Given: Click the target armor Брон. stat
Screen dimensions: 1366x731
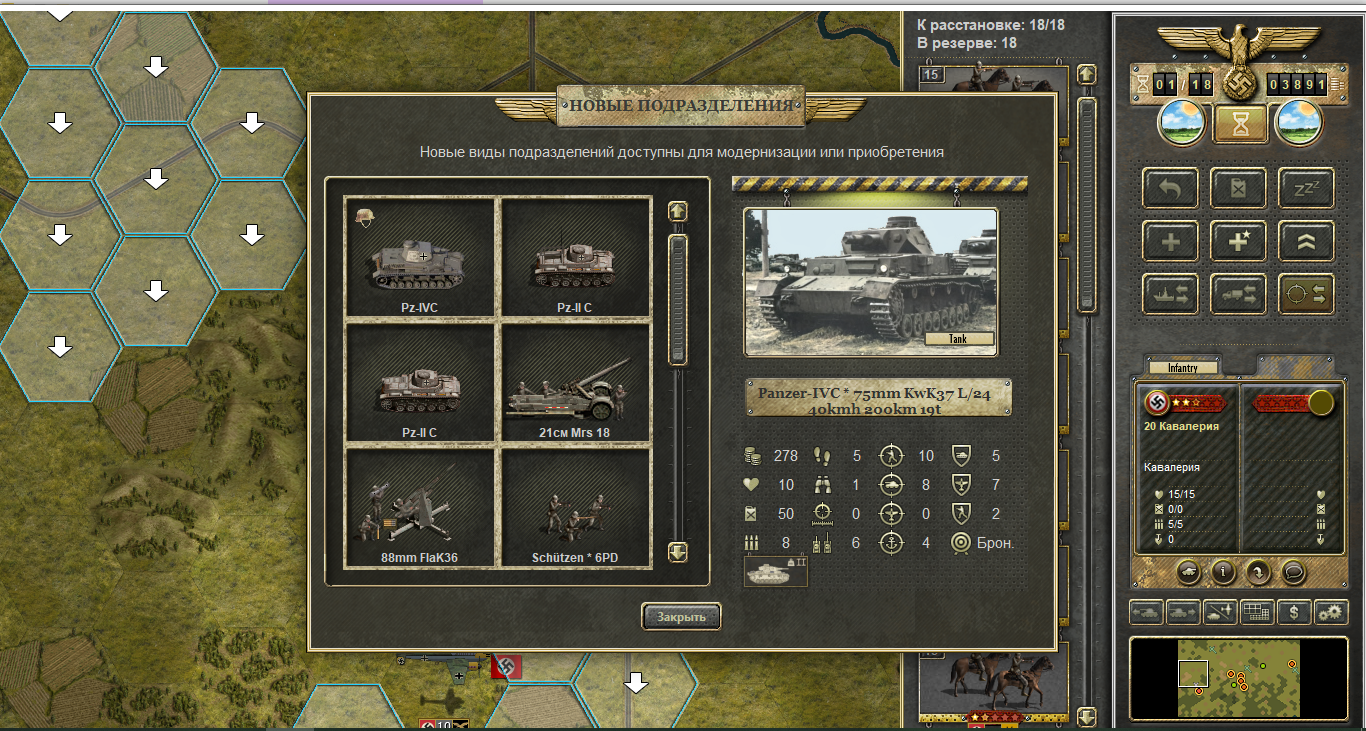Looking at the screenshot, I should [983, 543].
